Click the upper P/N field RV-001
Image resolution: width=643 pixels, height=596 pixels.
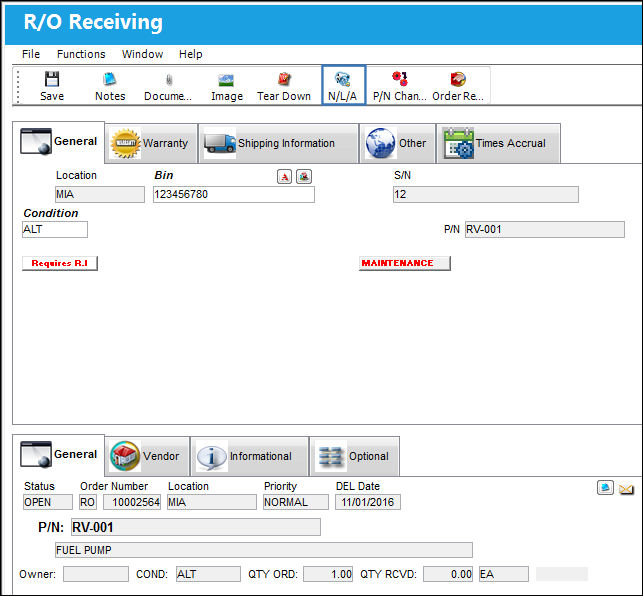pyautogui.click(x=545, y=229)
